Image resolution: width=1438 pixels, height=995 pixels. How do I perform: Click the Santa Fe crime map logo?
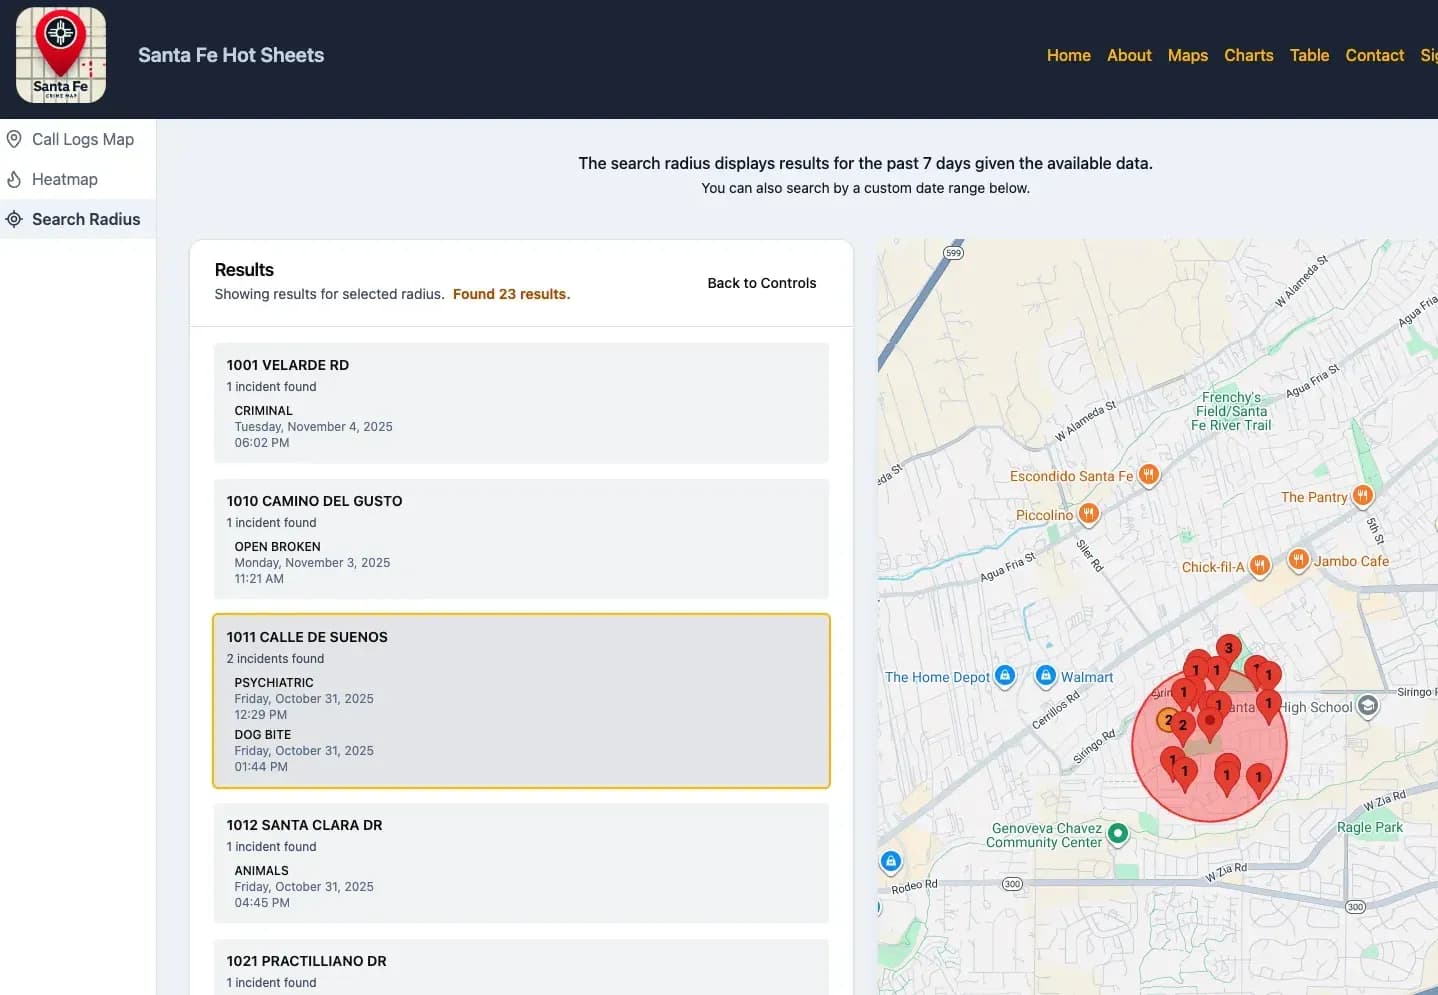tap(61, 55)
